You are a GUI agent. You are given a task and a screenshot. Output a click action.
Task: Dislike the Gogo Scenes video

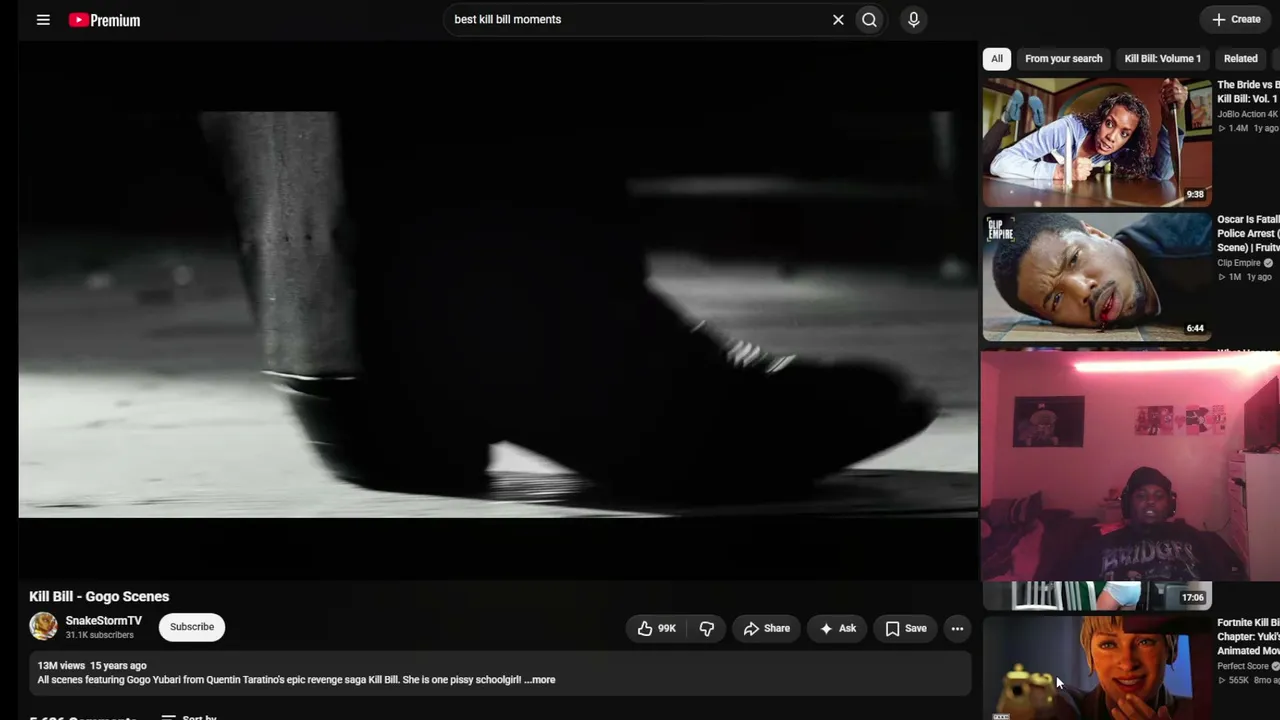[x=707, y=628]
